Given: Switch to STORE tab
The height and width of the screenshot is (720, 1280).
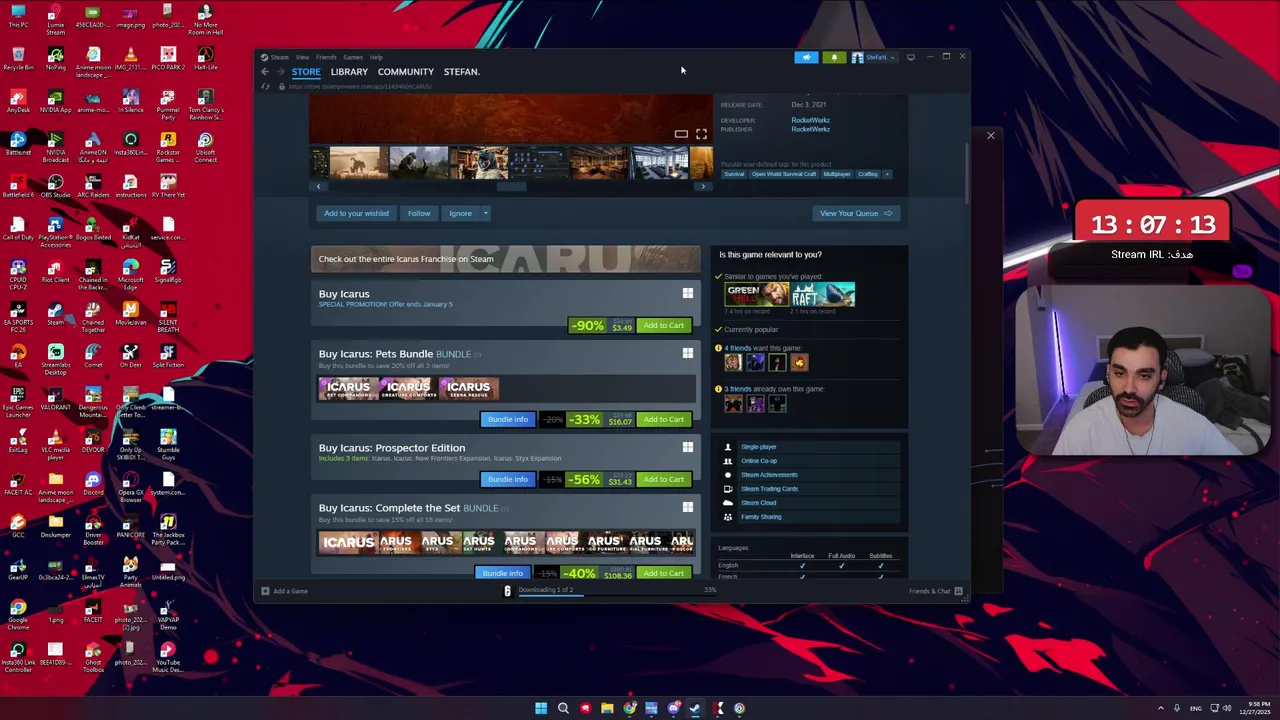Looking at the screenshot, I should (x=306, y=72).
